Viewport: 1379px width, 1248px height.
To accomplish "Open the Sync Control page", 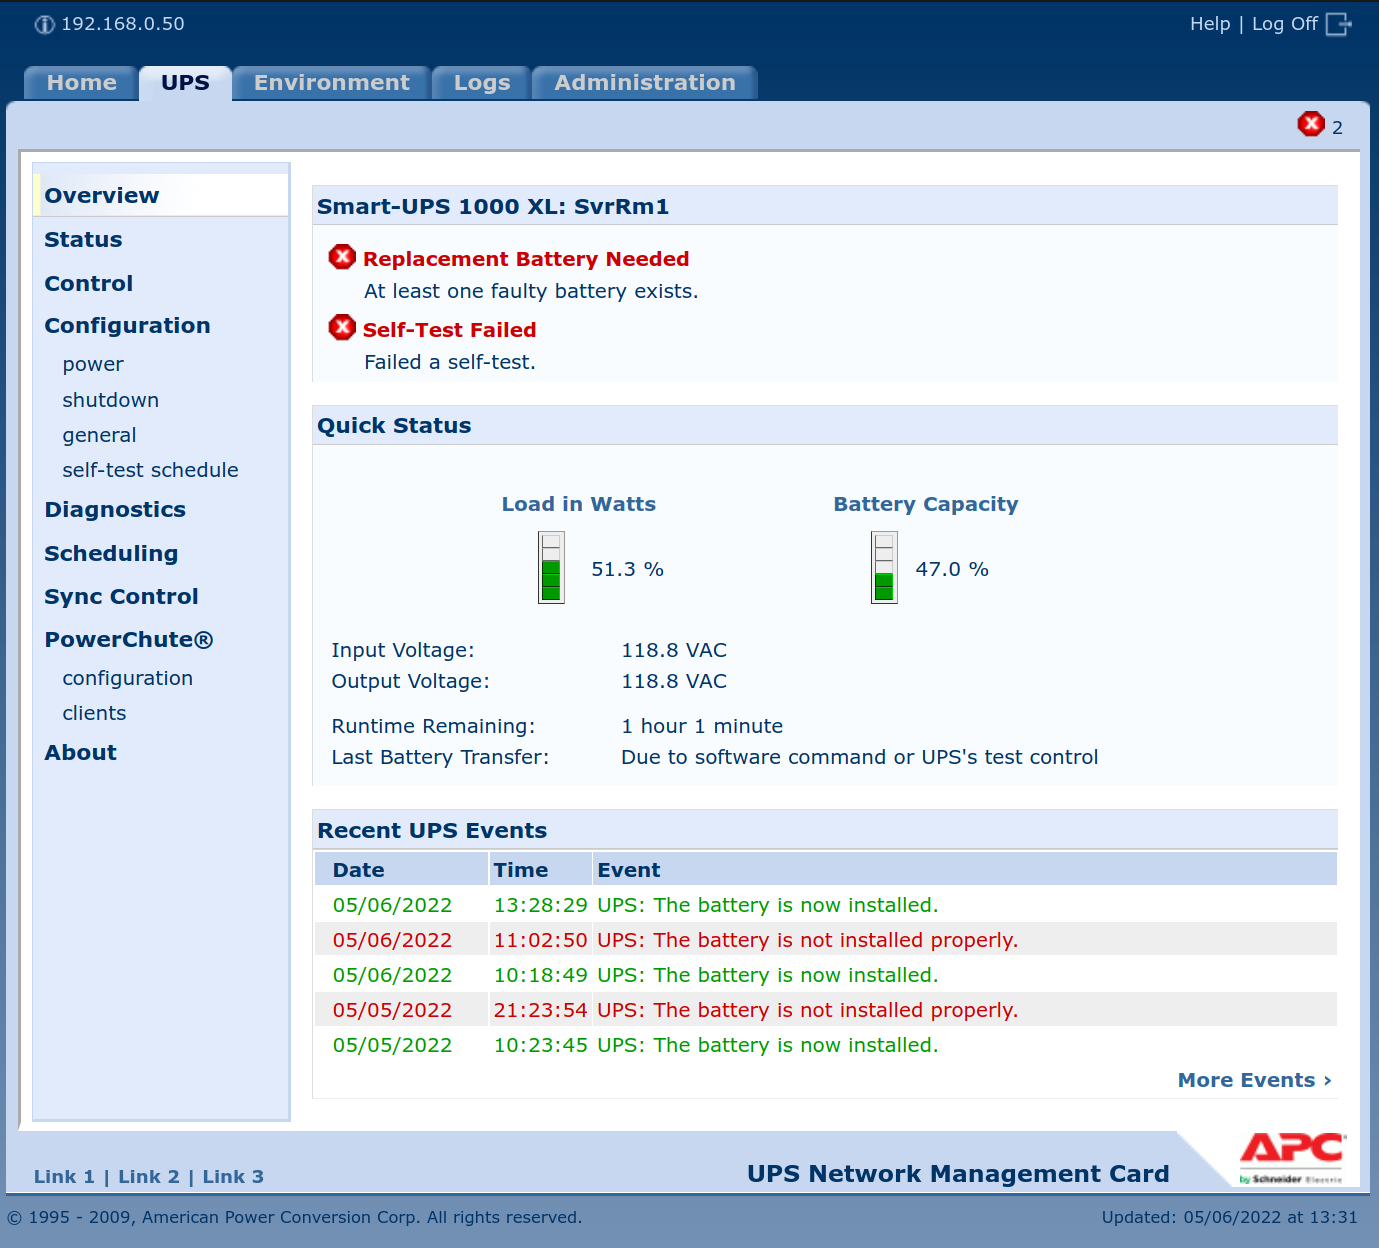I will point(121,597).
